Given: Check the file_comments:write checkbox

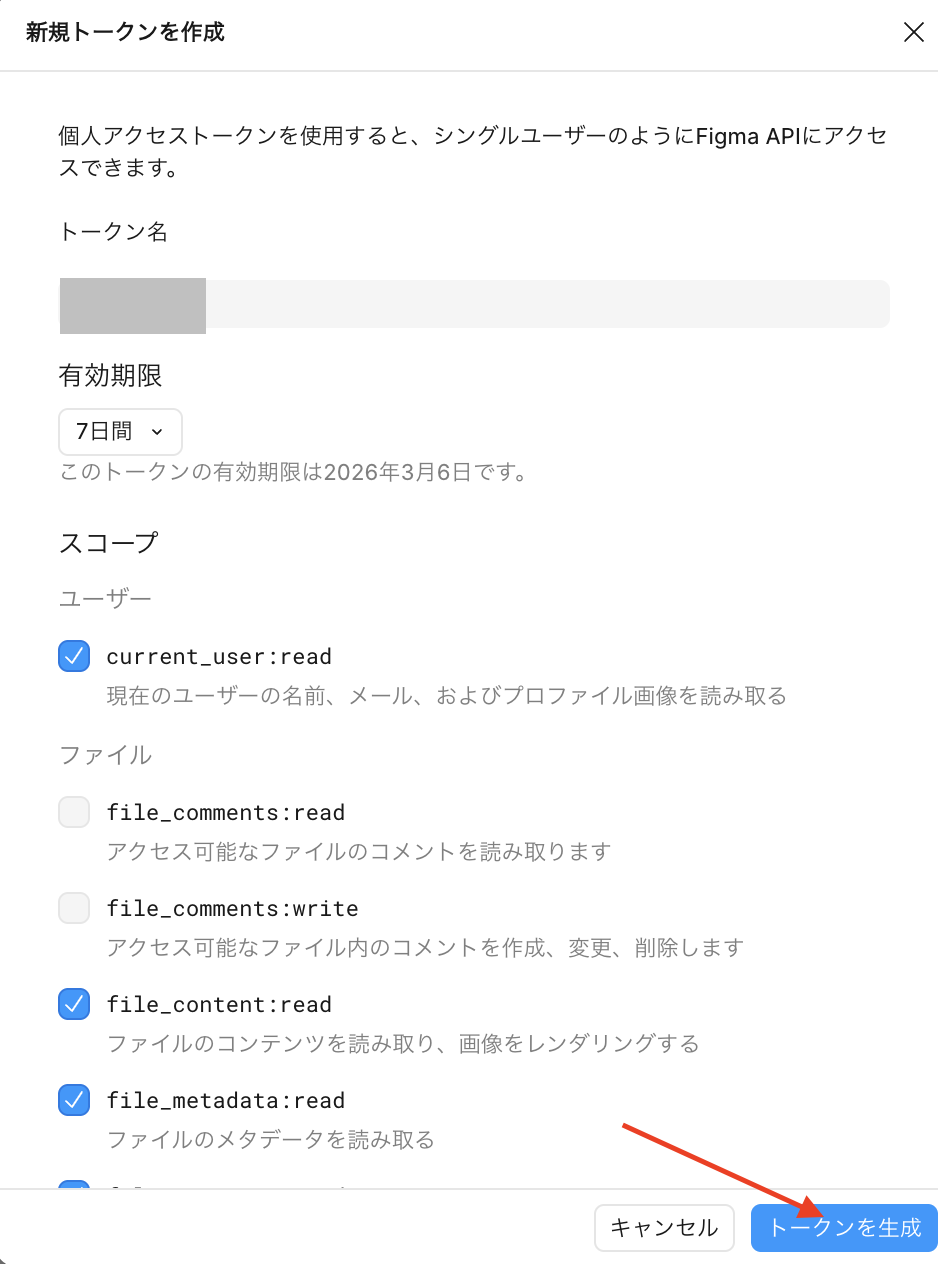Looking at the screenshot, I should [74, 908].
